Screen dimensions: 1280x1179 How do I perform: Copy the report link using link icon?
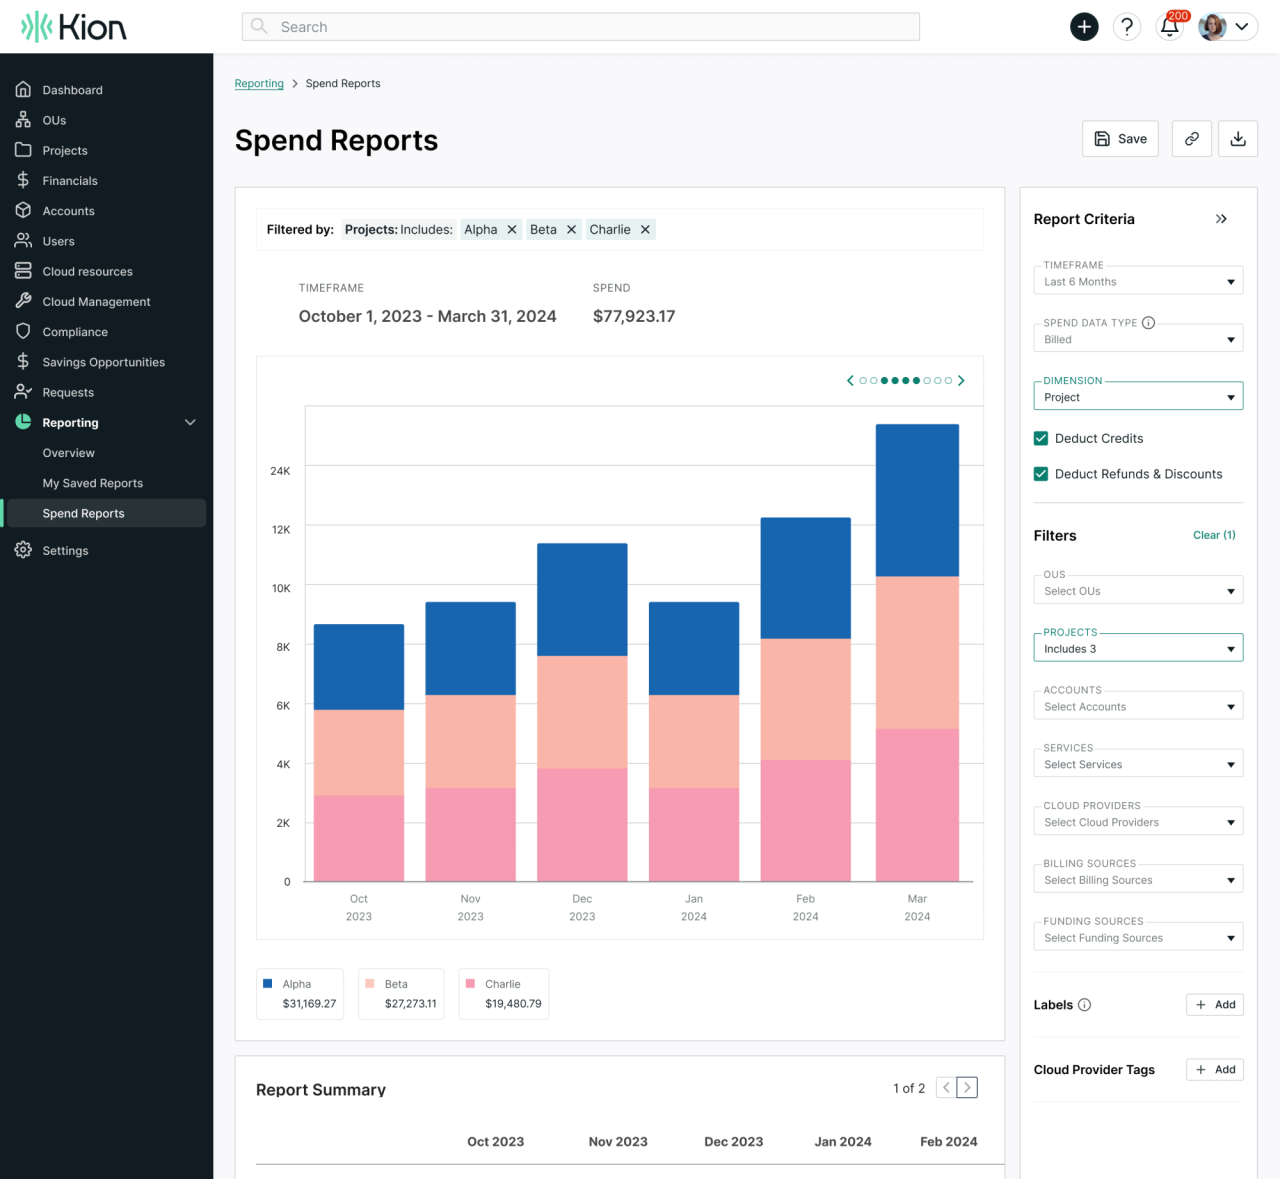[x=1191, y=138]
